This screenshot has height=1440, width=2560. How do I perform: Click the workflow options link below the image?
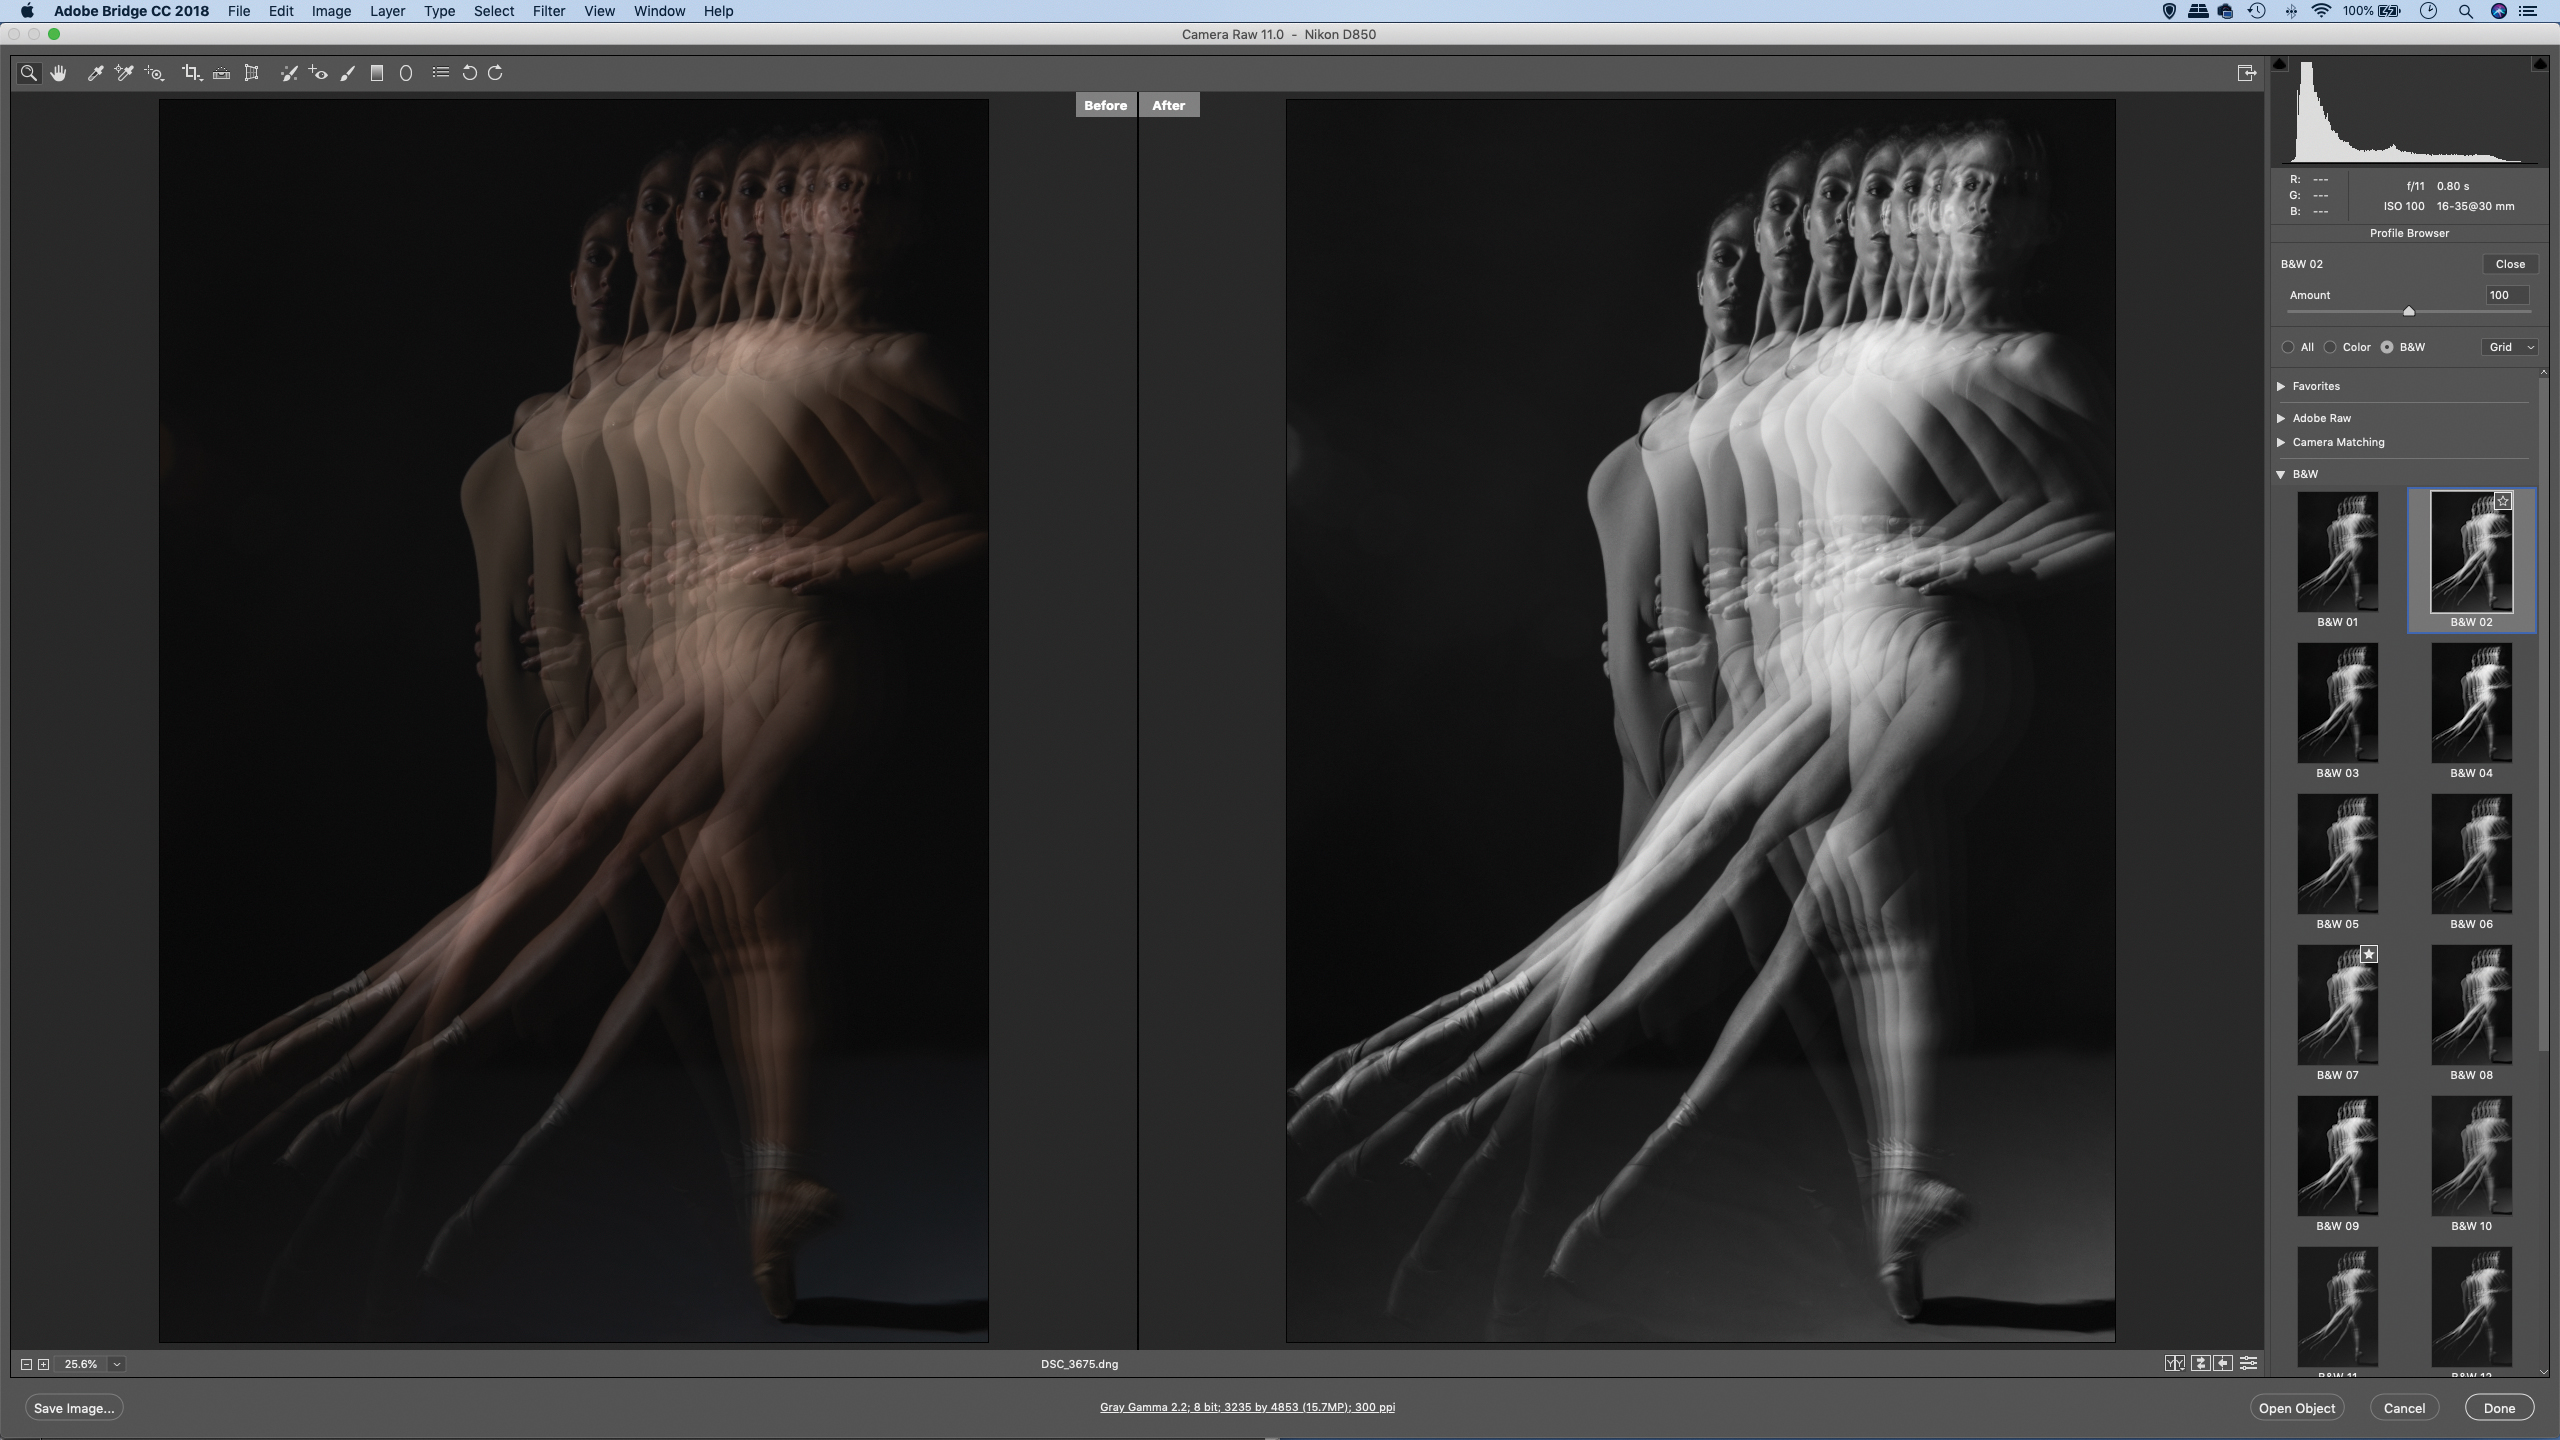pos(1247,1407)
